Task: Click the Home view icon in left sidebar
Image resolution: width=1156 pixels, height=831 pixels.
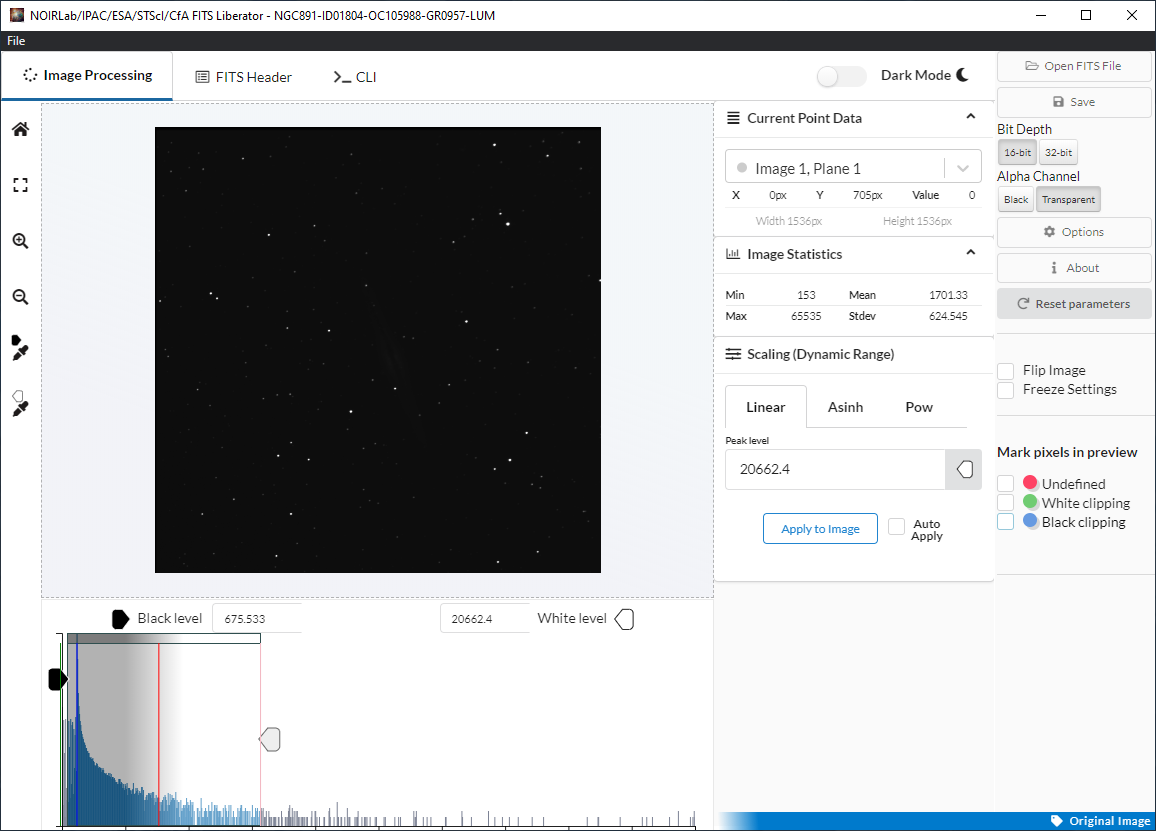Action: coord(21,129)
